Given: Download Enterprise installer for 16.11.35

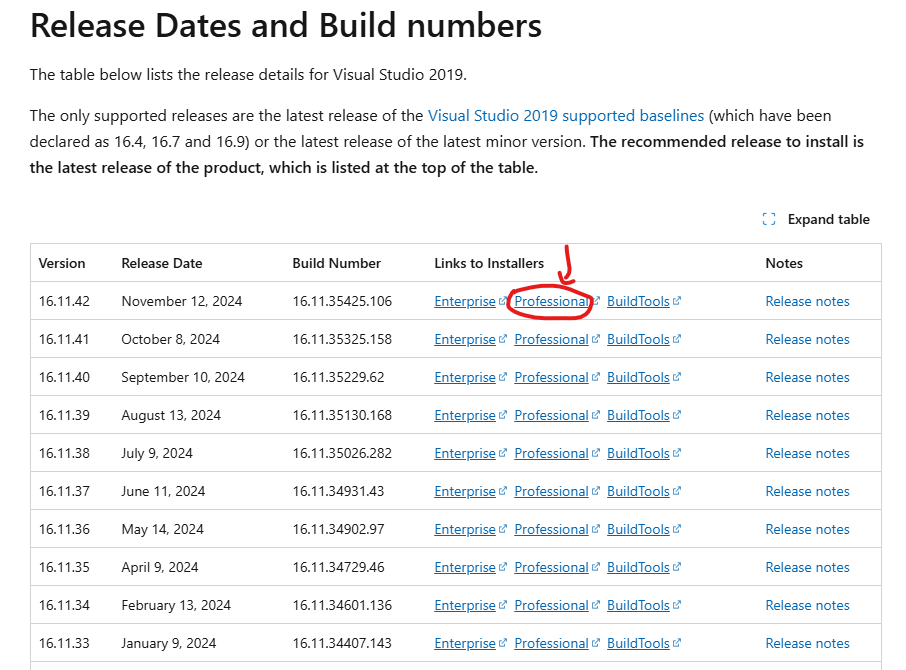Looking at the screenshot, I should (465, 568).
